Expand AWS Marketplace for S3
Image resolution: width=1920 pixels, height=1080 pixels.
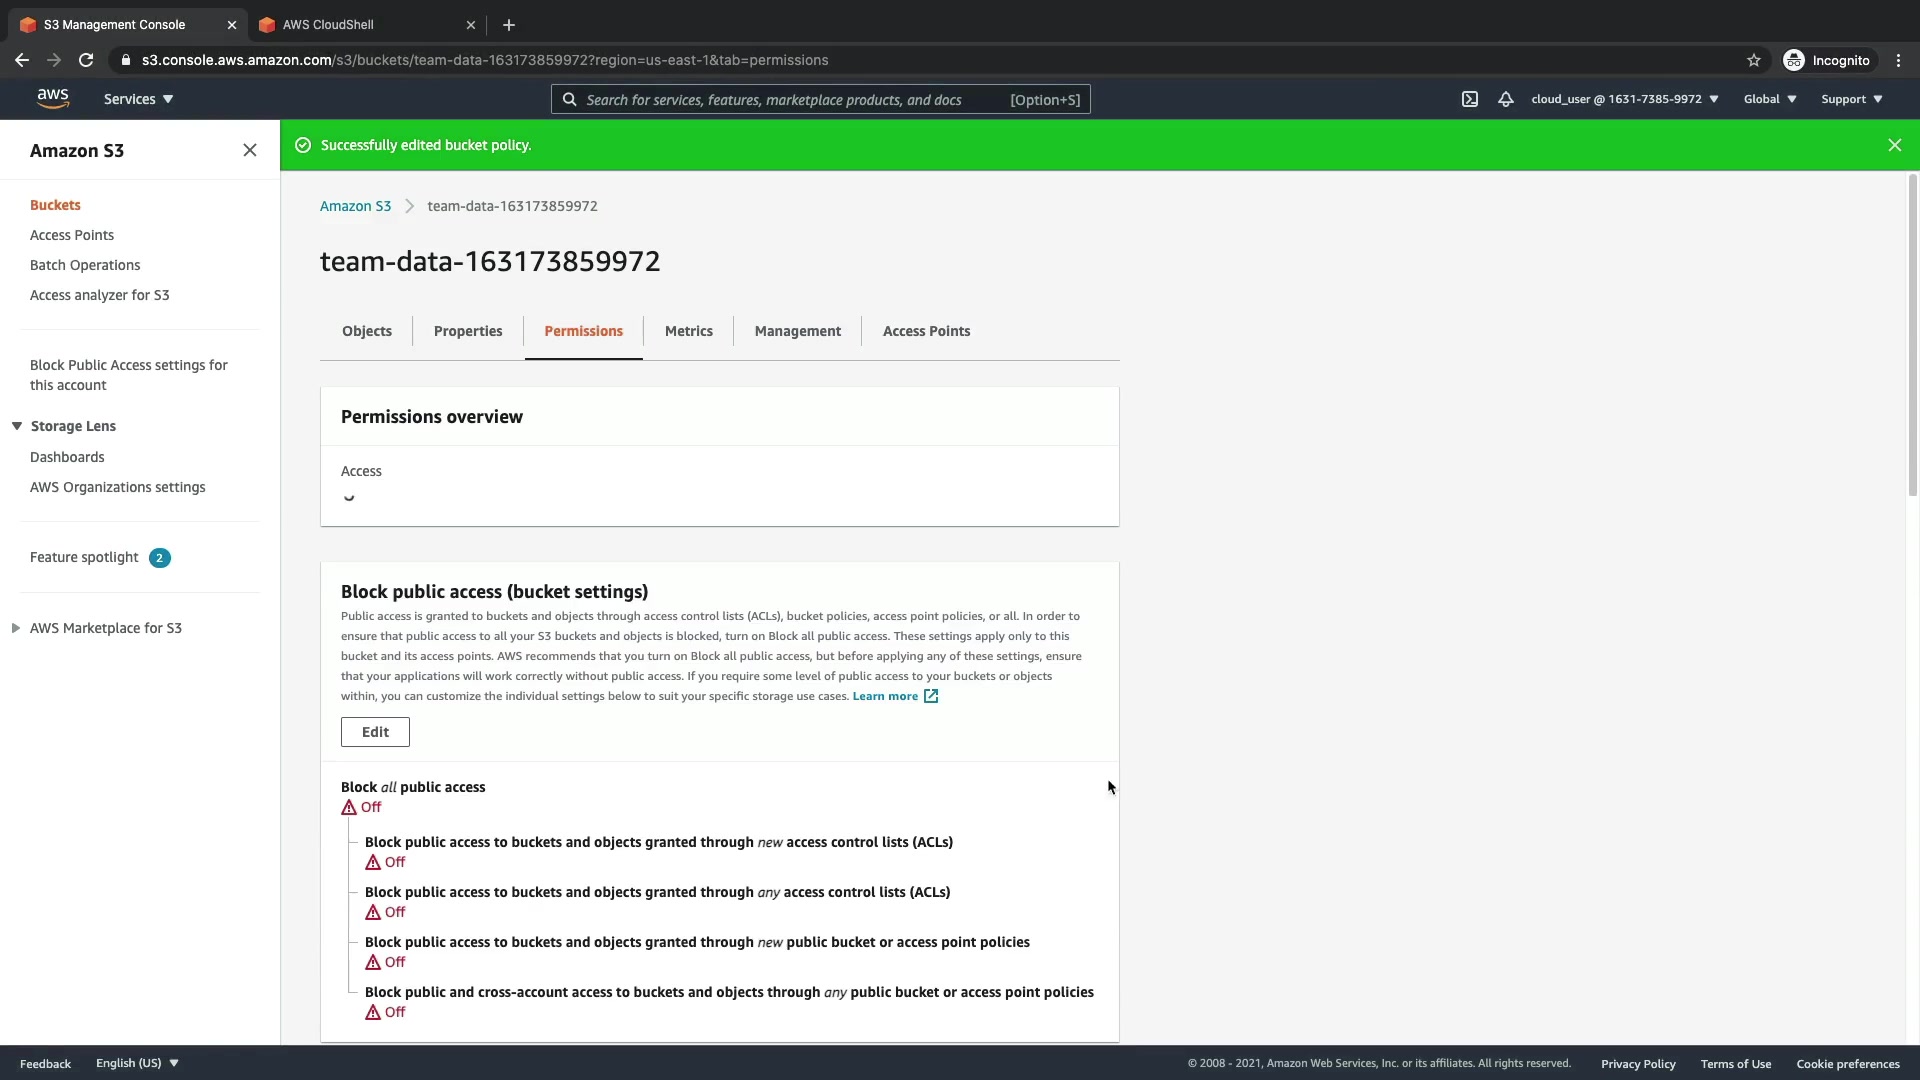pyautogui.click(x=16, y=628)
